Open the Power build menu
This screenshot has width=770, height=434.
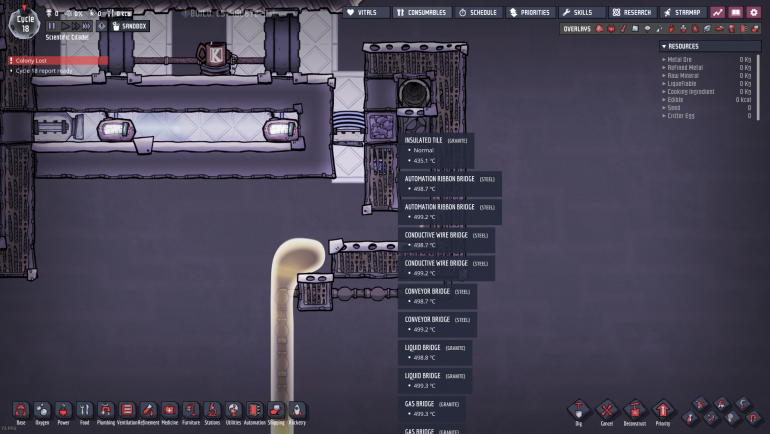(63, 410)
